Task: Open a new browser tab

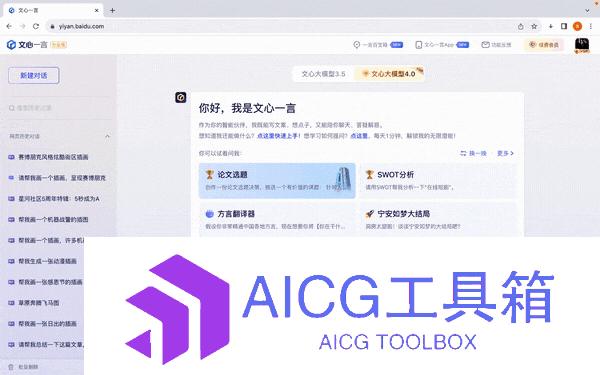Action: coord(112,10)
